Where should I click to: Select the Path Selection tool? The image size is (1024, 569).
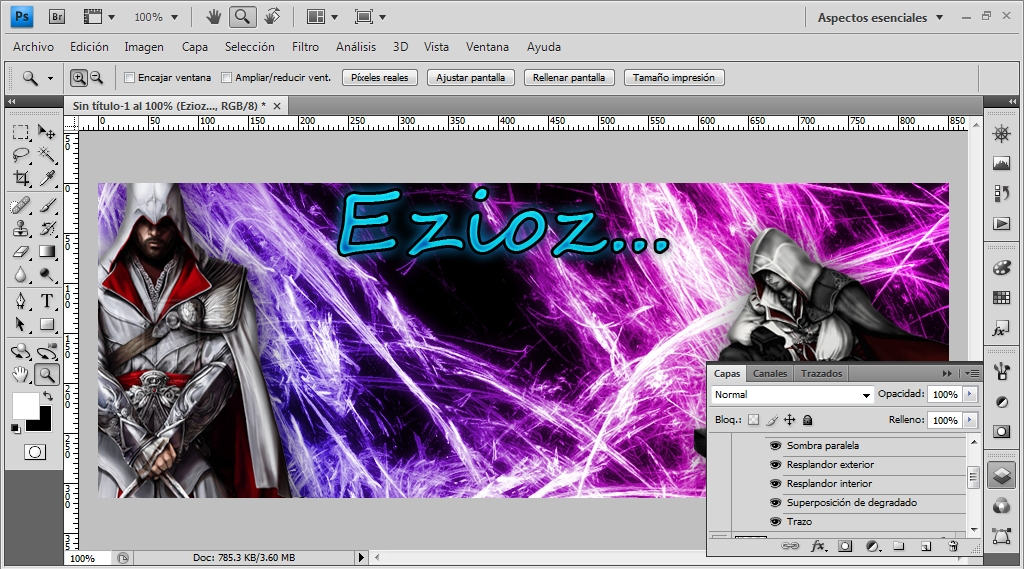point(21,324)
